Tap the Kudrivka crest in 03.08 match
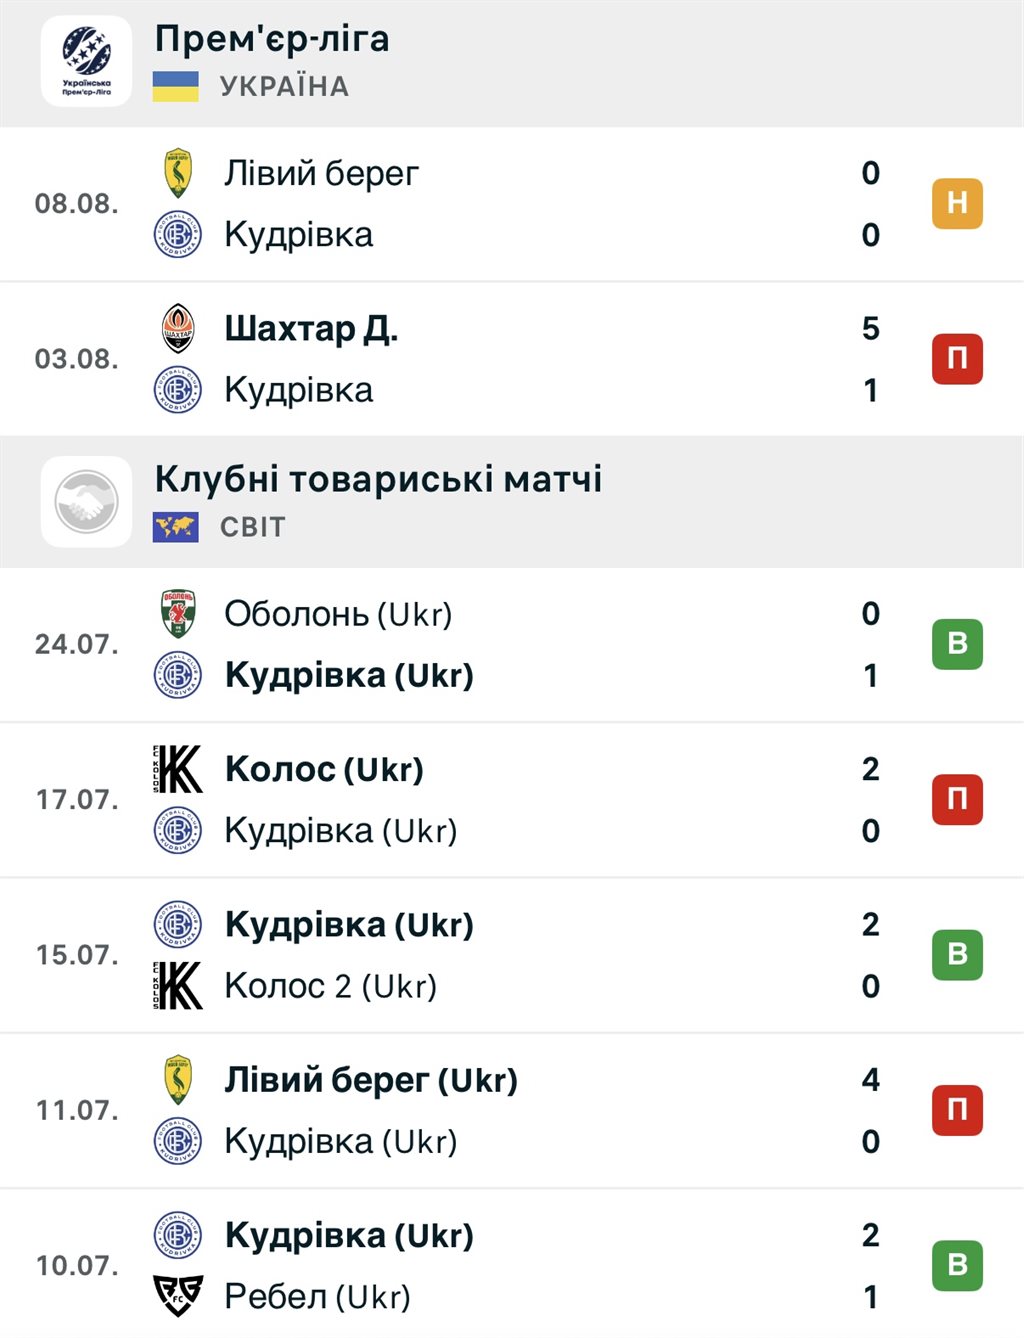The image size is (1024, 1338). pos(178,389)
